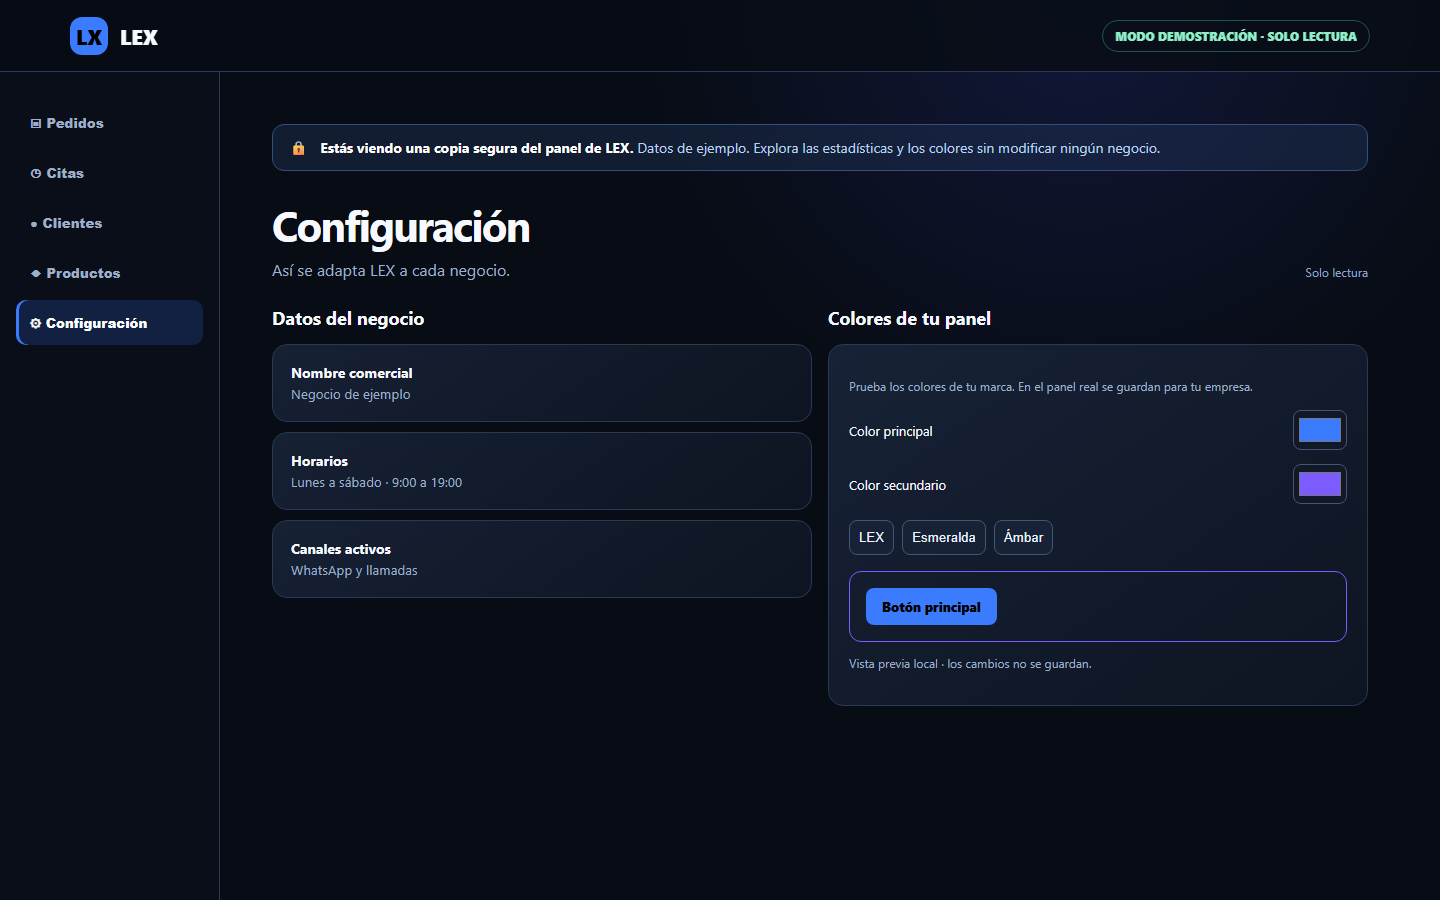The image size is (1440, 900).
Task: Click the text 'WhatsApp y llamadas'
Action: tap(354, 571)
